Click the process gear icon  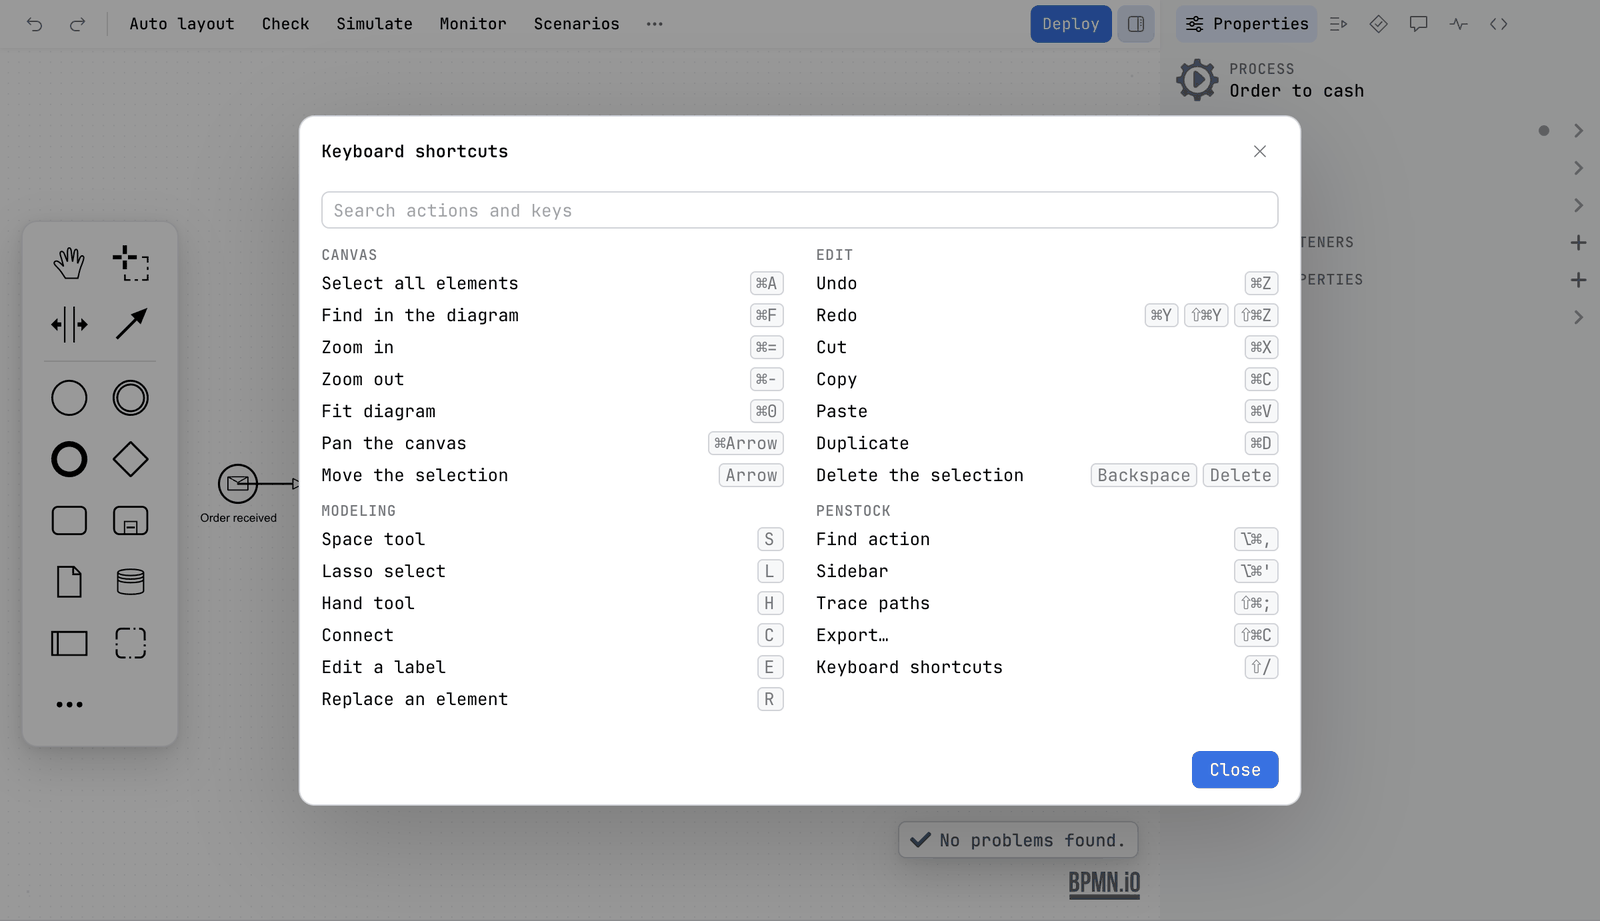pos(1197,80)
